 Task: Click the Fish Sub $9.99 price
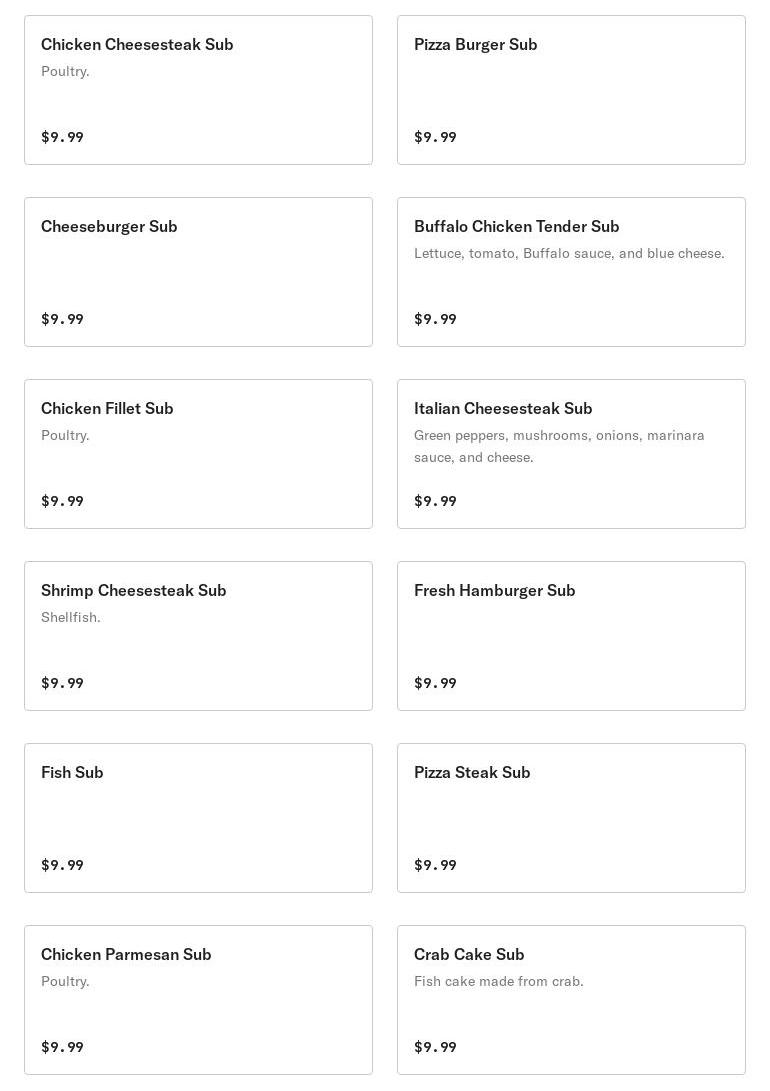click(x=62, y=865)
